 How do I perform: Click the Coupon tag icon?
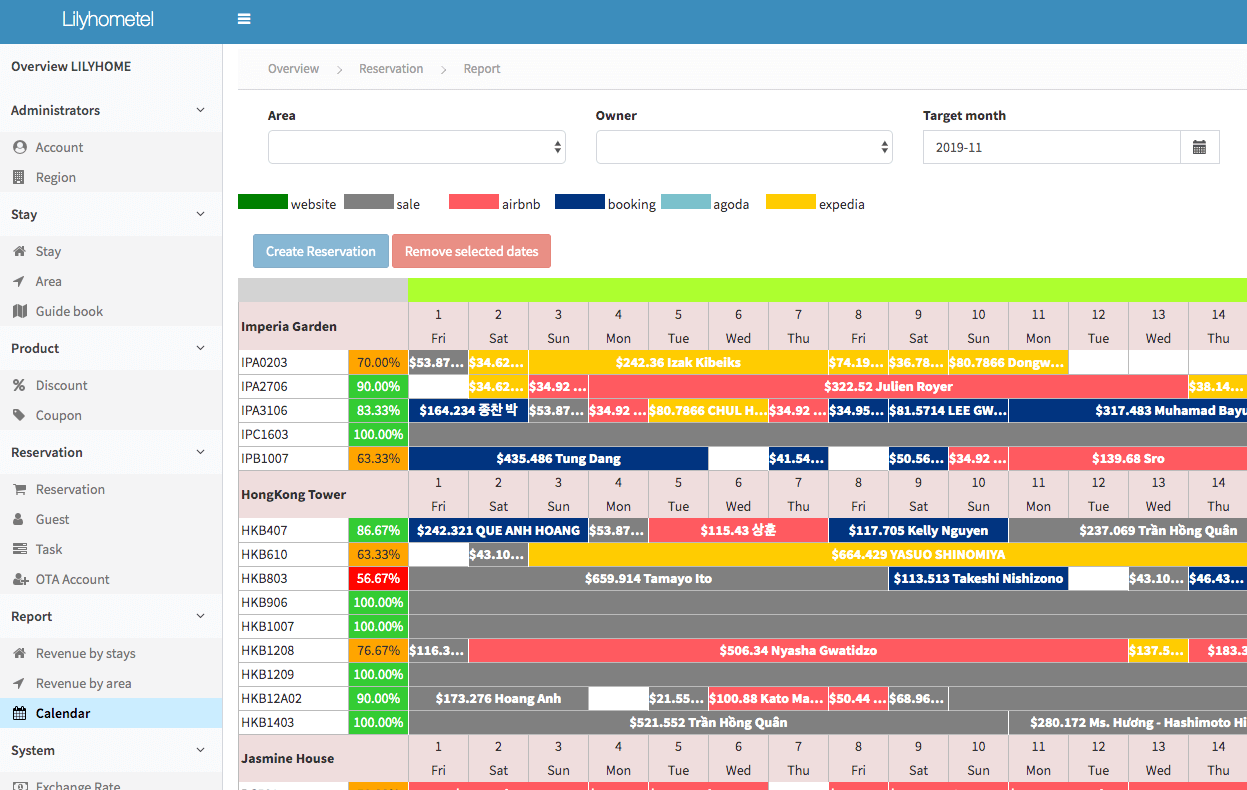20,415
